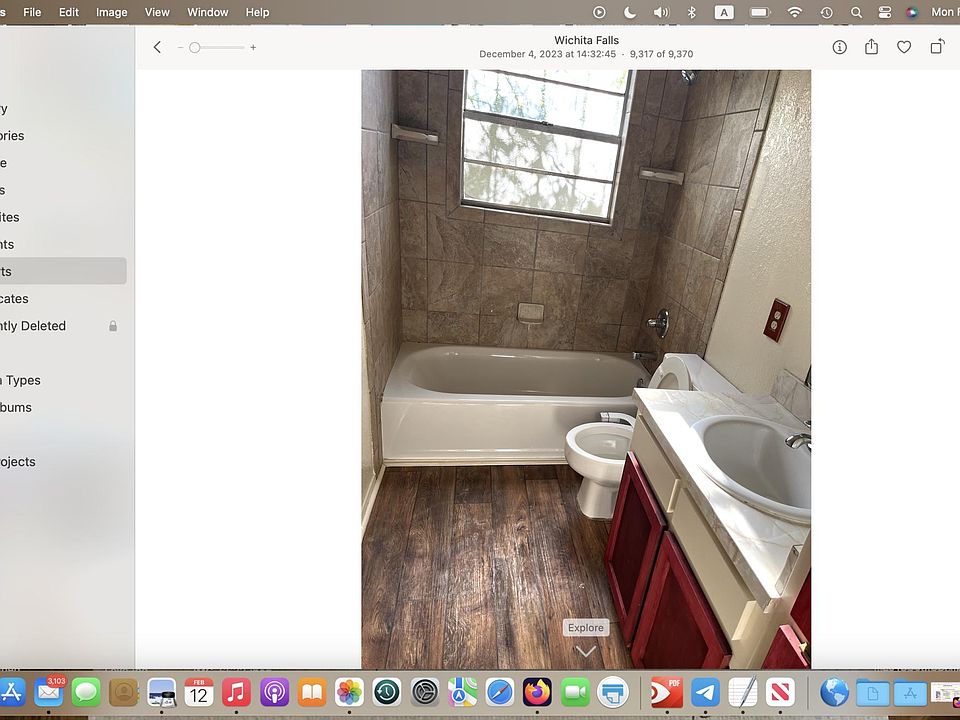Open the View menu
The height and width of the screenshot is (720, 960).
pyautogui.click(x=157, y=12)
